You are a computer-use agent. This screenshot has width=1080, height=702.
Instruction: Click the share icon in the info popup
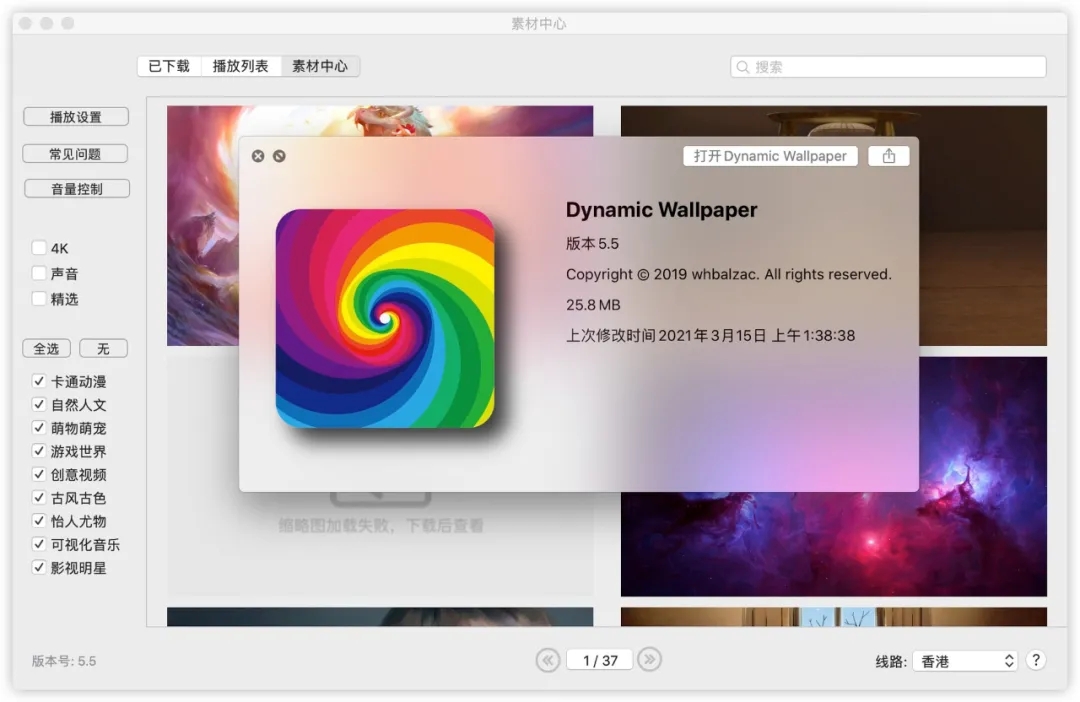(889, 156)
